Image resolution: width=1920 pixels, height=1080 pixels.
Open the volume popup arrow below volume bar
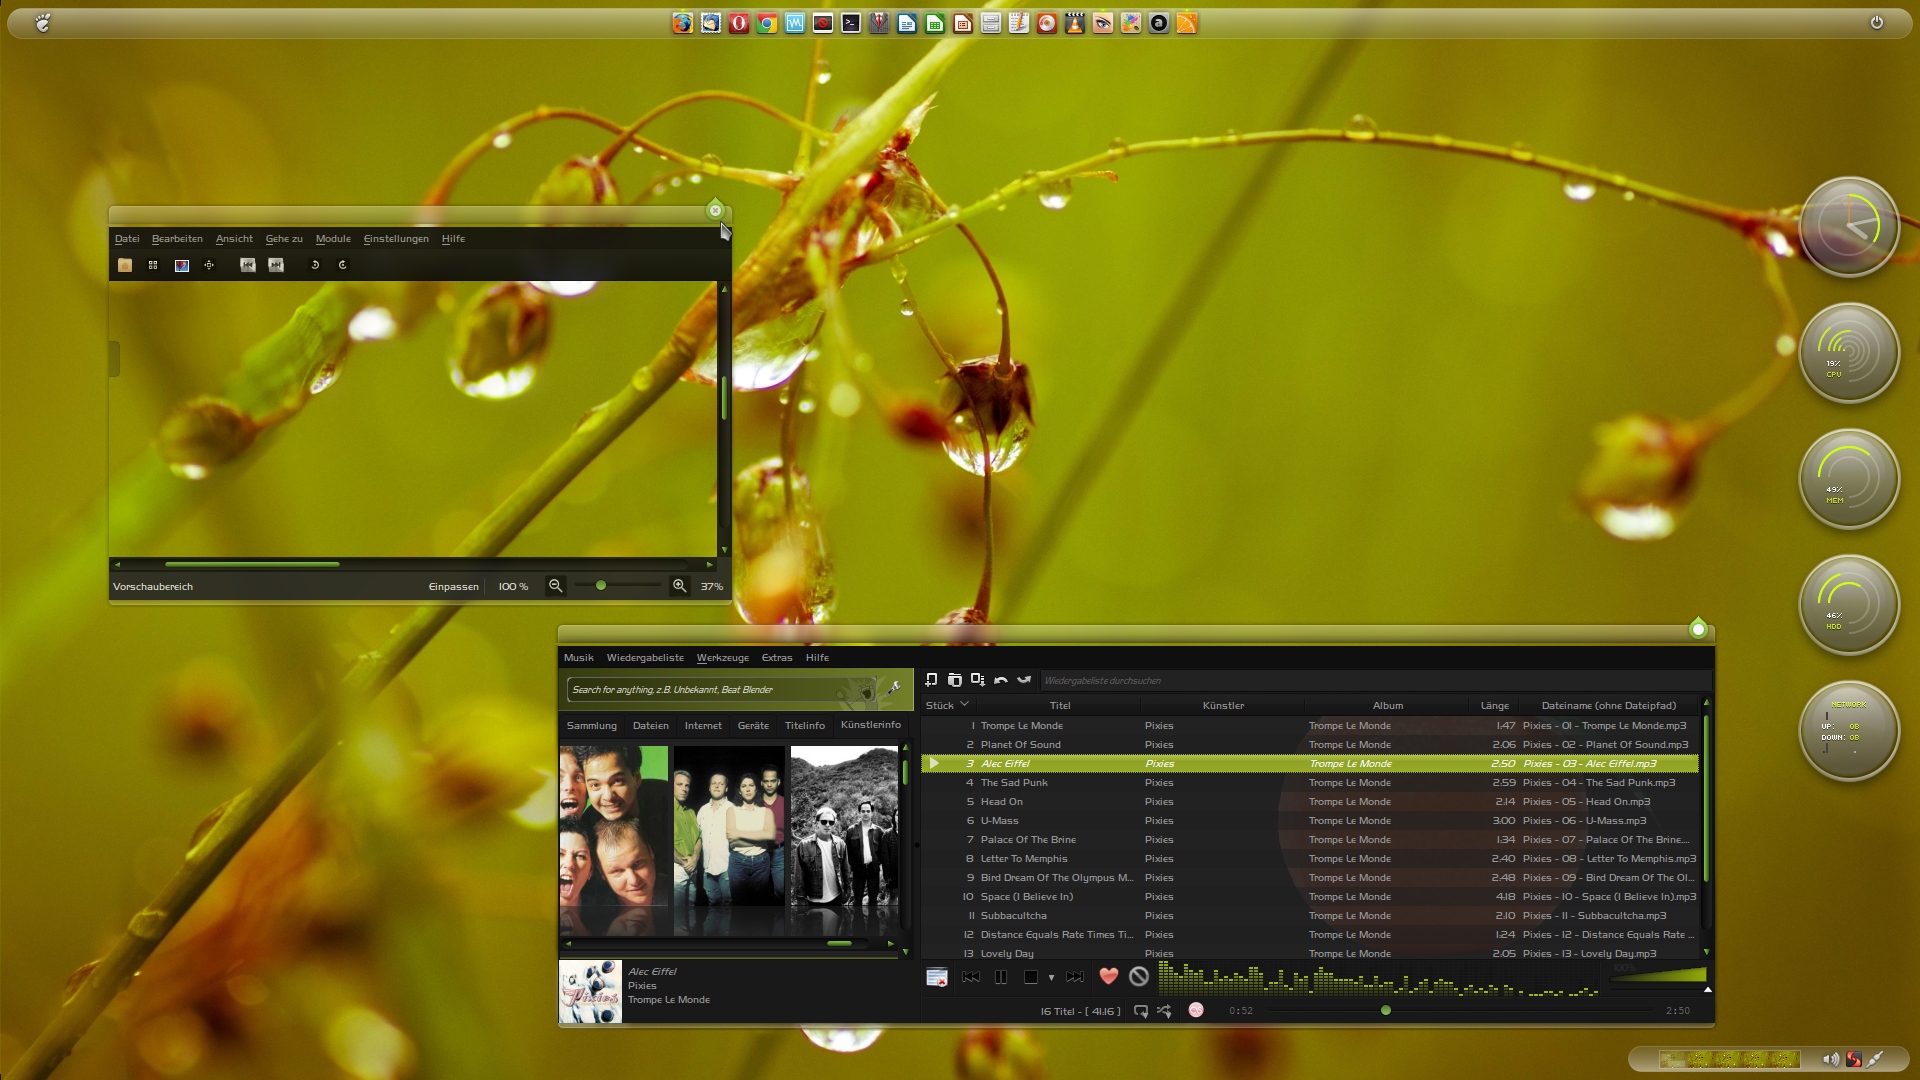(1707, 990)
